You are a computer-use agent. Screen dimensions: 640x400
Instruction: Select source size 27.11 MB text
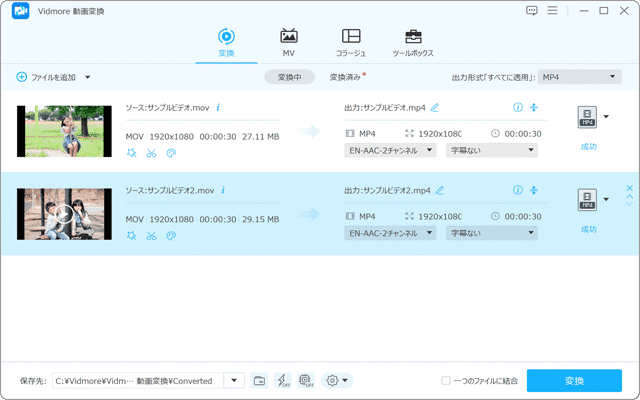tap(260, 136)
